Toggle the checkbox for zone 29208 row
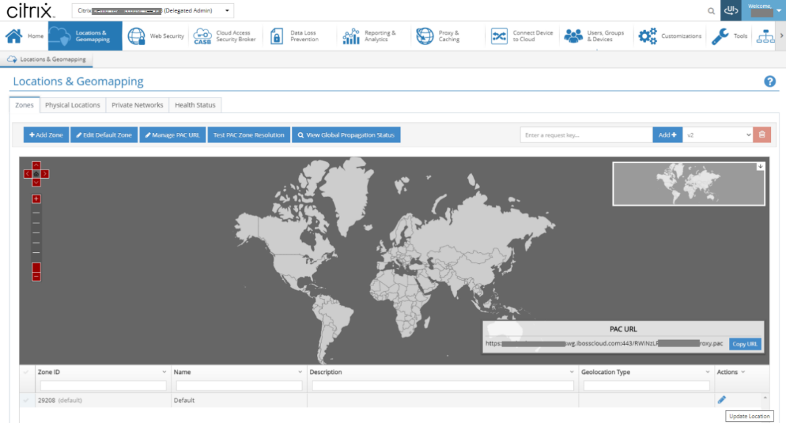The image size is (786, 424). [x=26, y=400]
